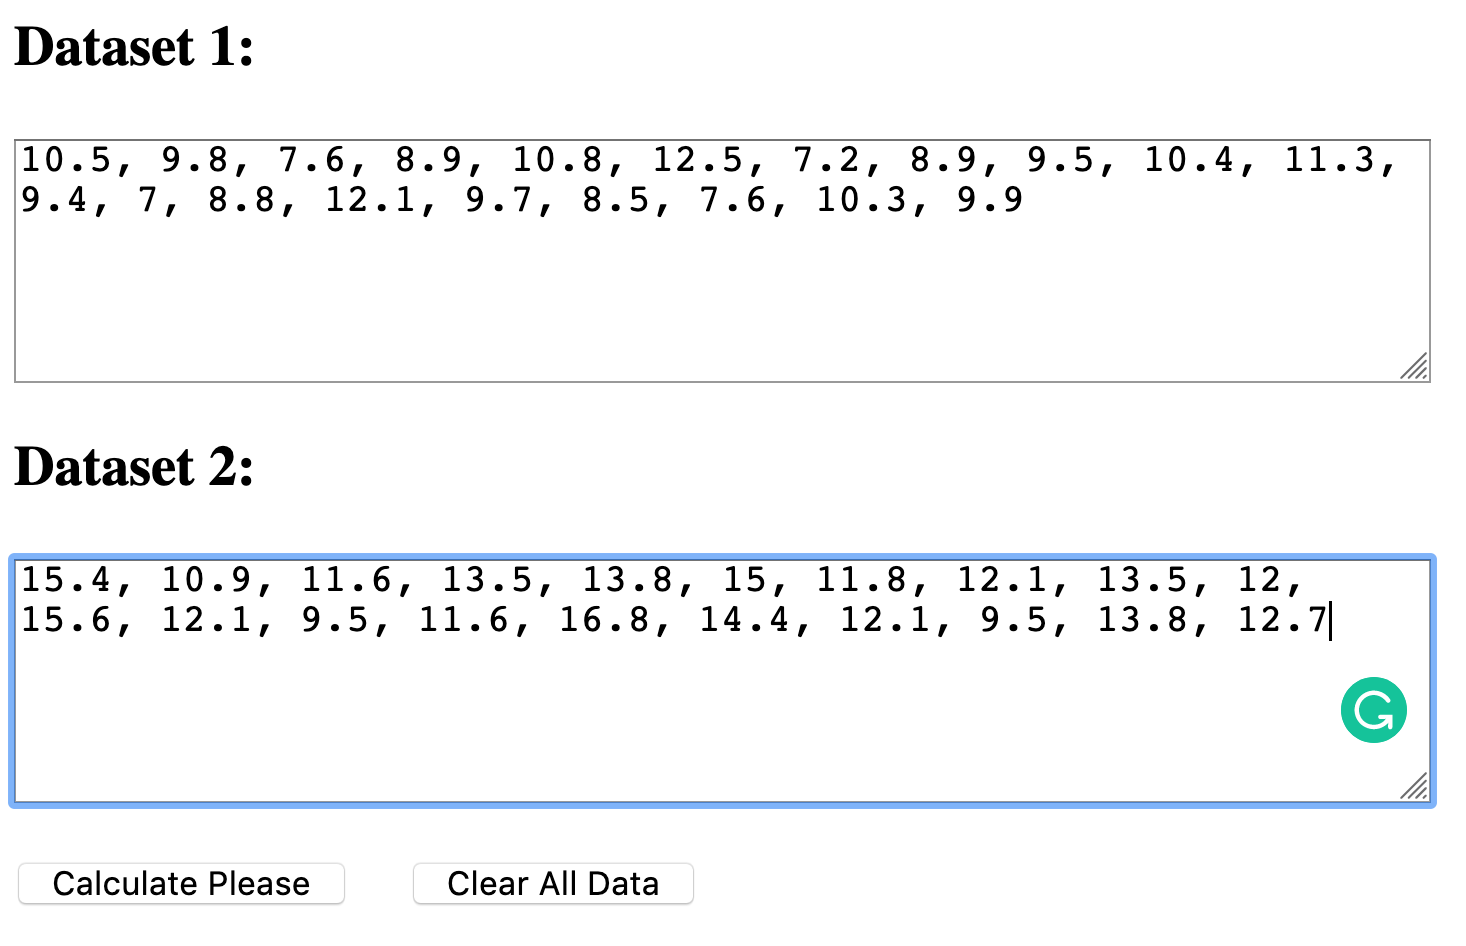Screen dimensions: 1466x946
Task: Click the Dataset 1 heading
Action: point(134,47)
